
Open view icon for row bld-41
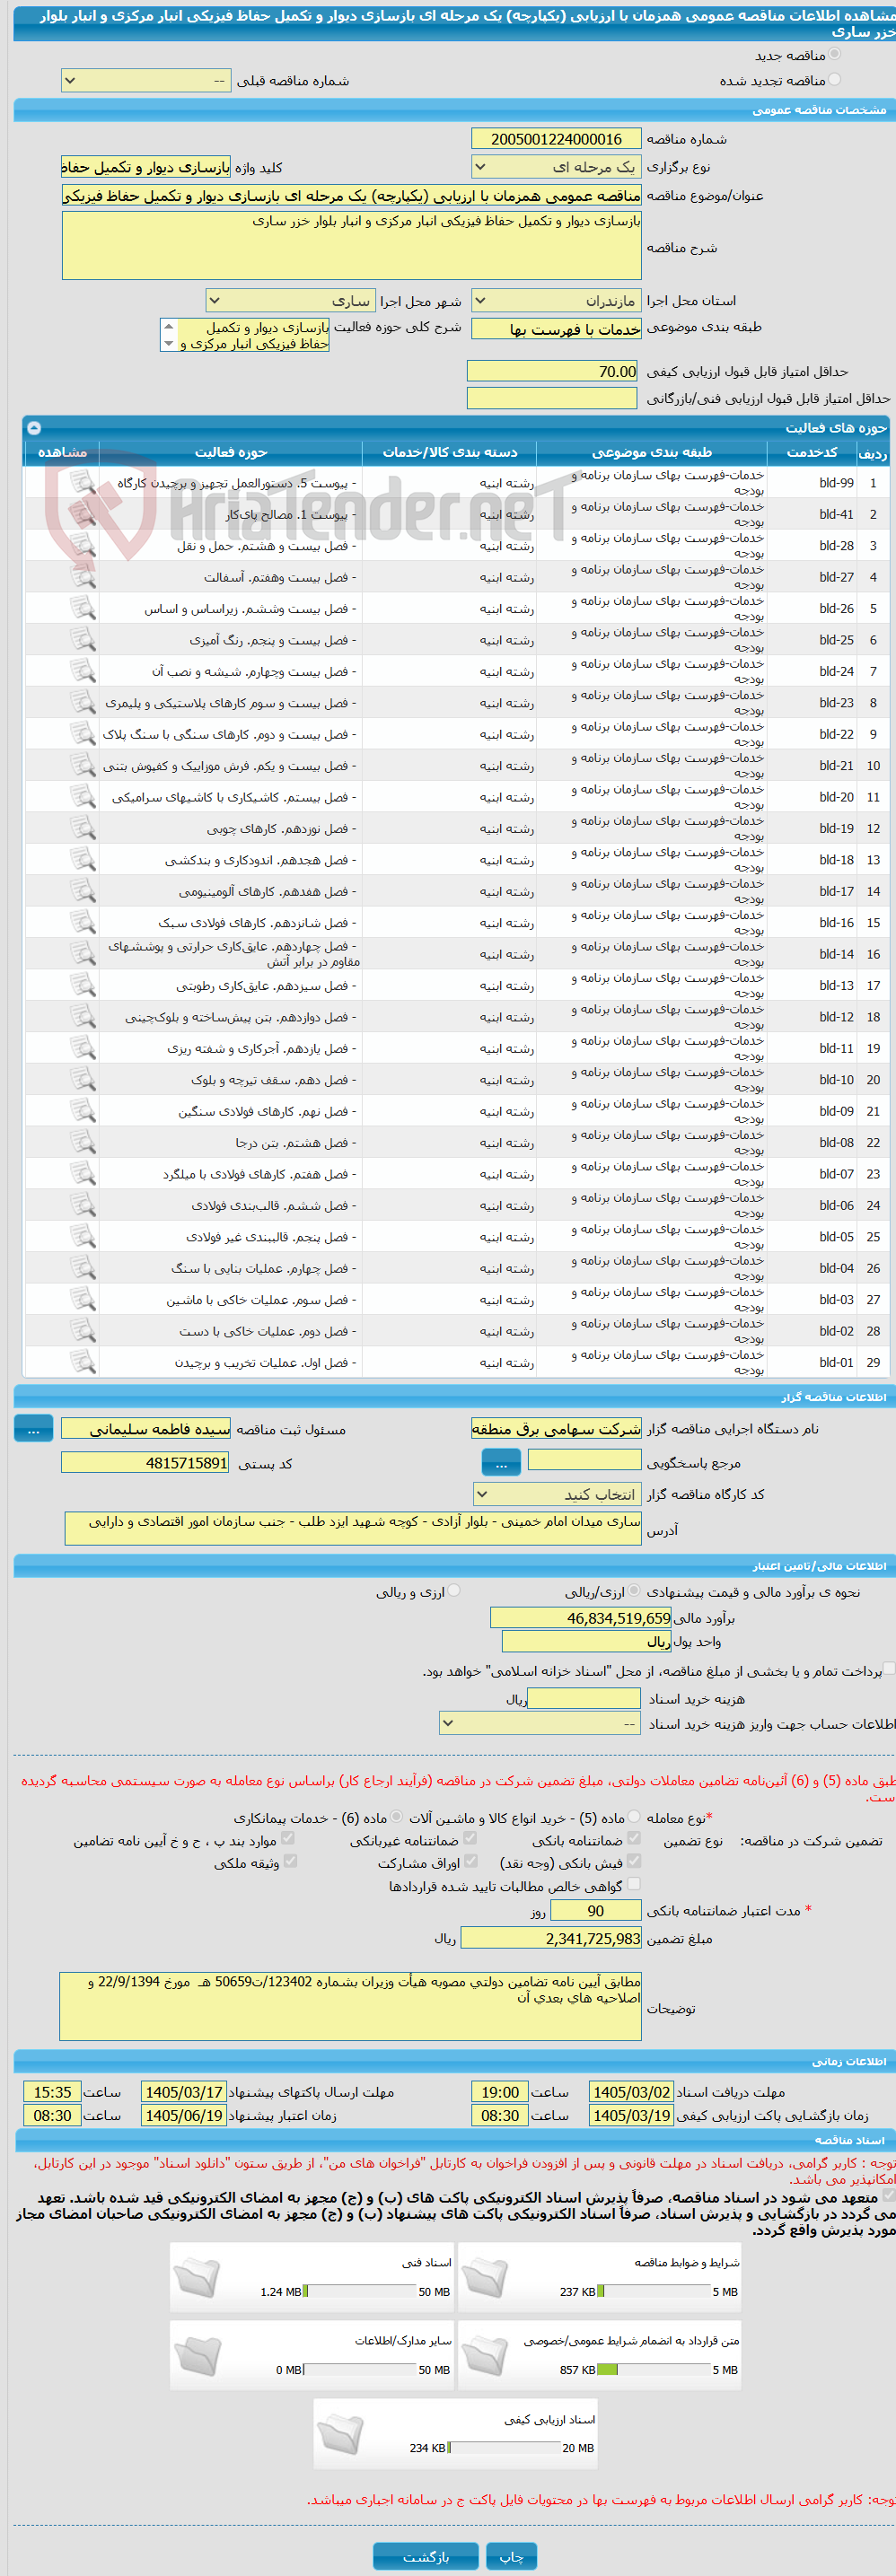point(82,514)
